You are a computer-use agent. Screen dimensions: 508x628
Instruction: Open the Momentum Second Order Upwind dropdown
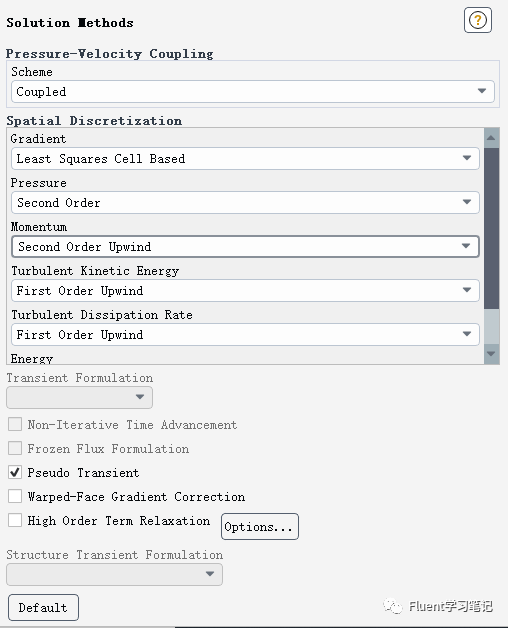pyautogui.click(x=245, y=246)
